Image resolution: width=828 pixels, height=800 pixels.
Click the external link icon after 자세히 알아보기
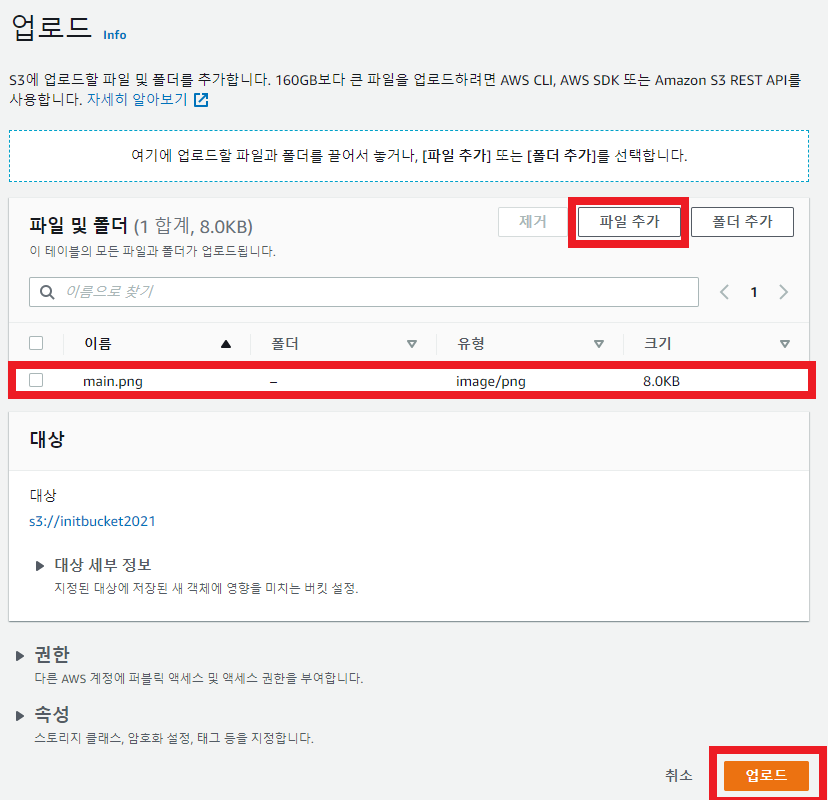[x=201, y=99]
